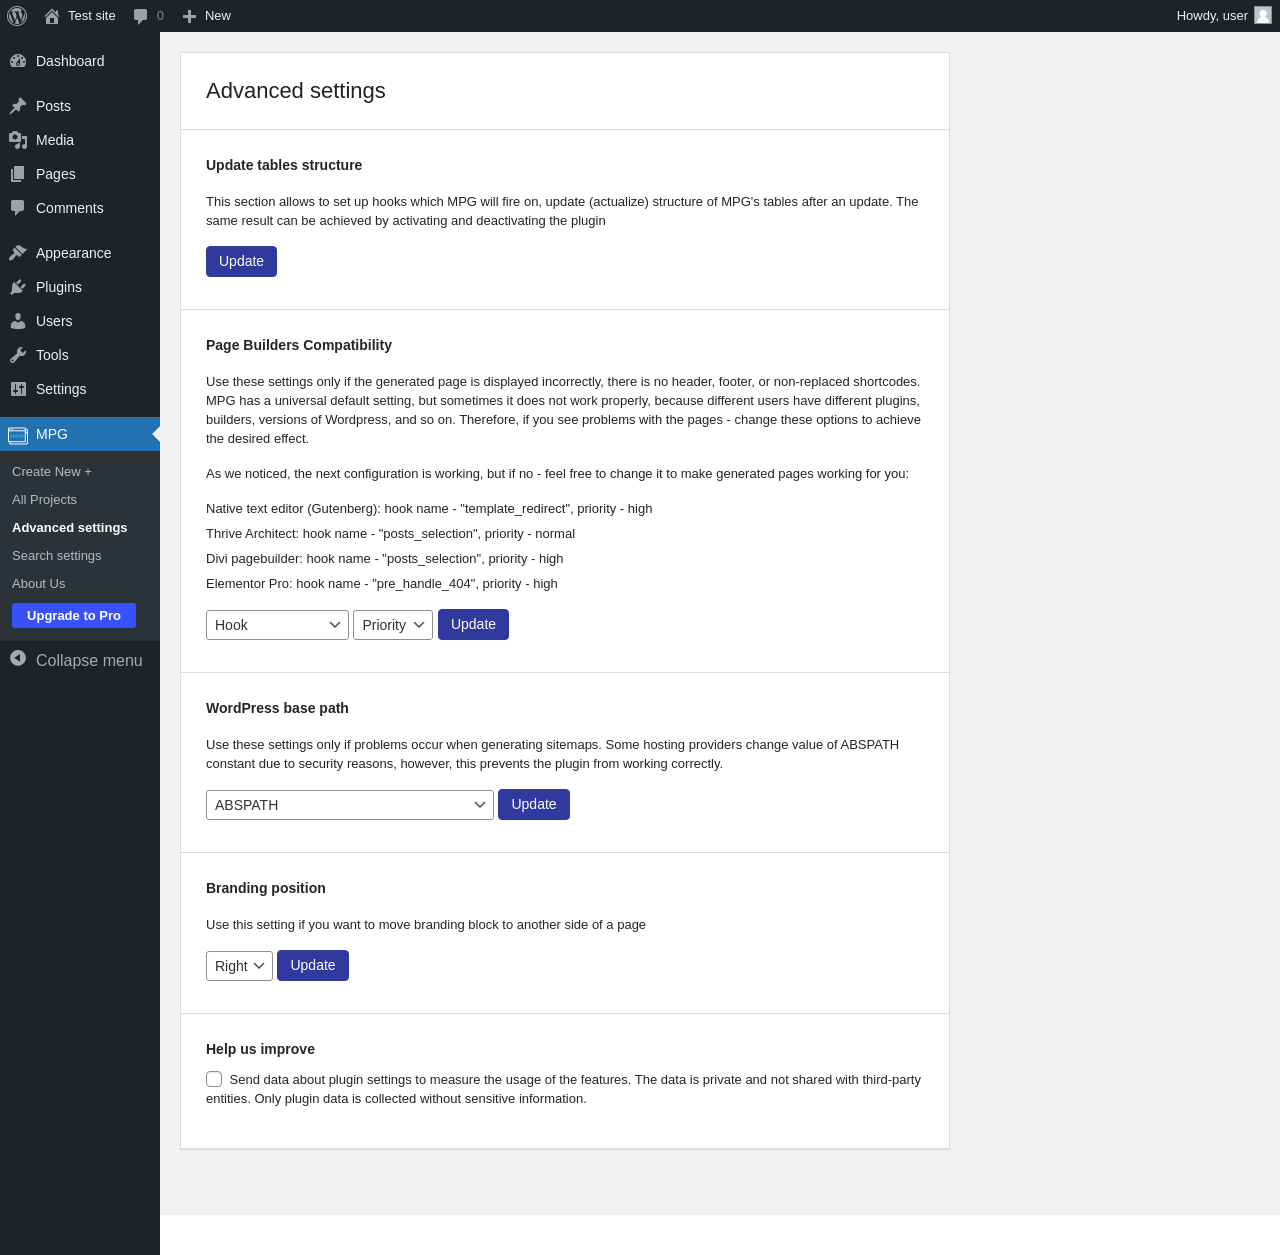Screen dimensions: 1280x1255
Task: Open the Hook dropdown
Action: [x=277, y=625]
